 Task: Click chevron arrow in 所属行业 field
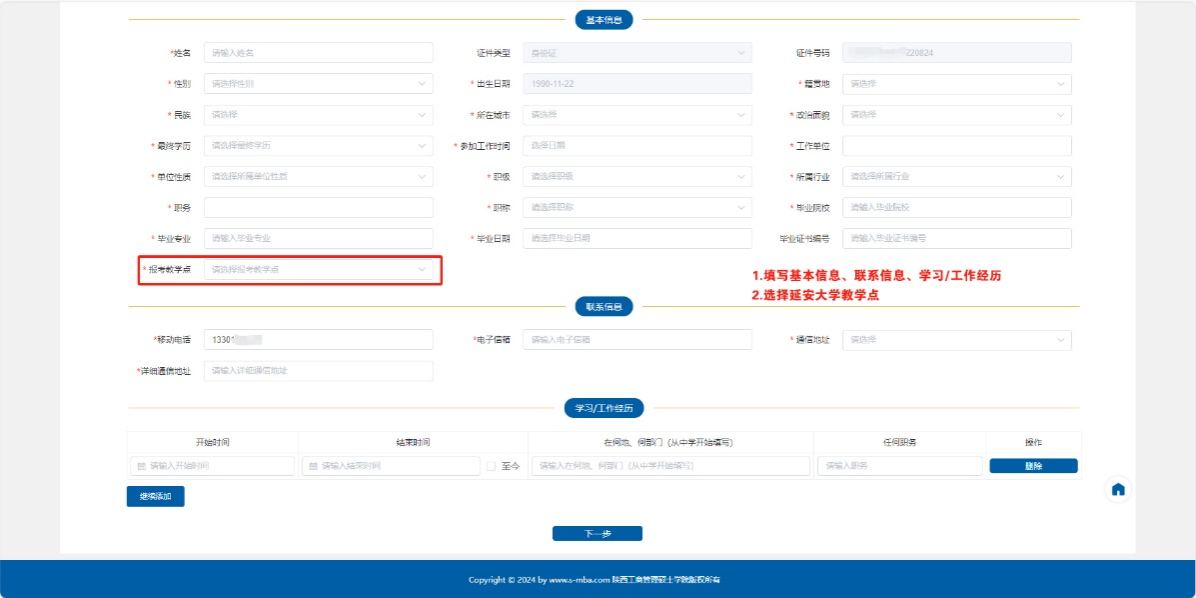[x=1060, y=177]
